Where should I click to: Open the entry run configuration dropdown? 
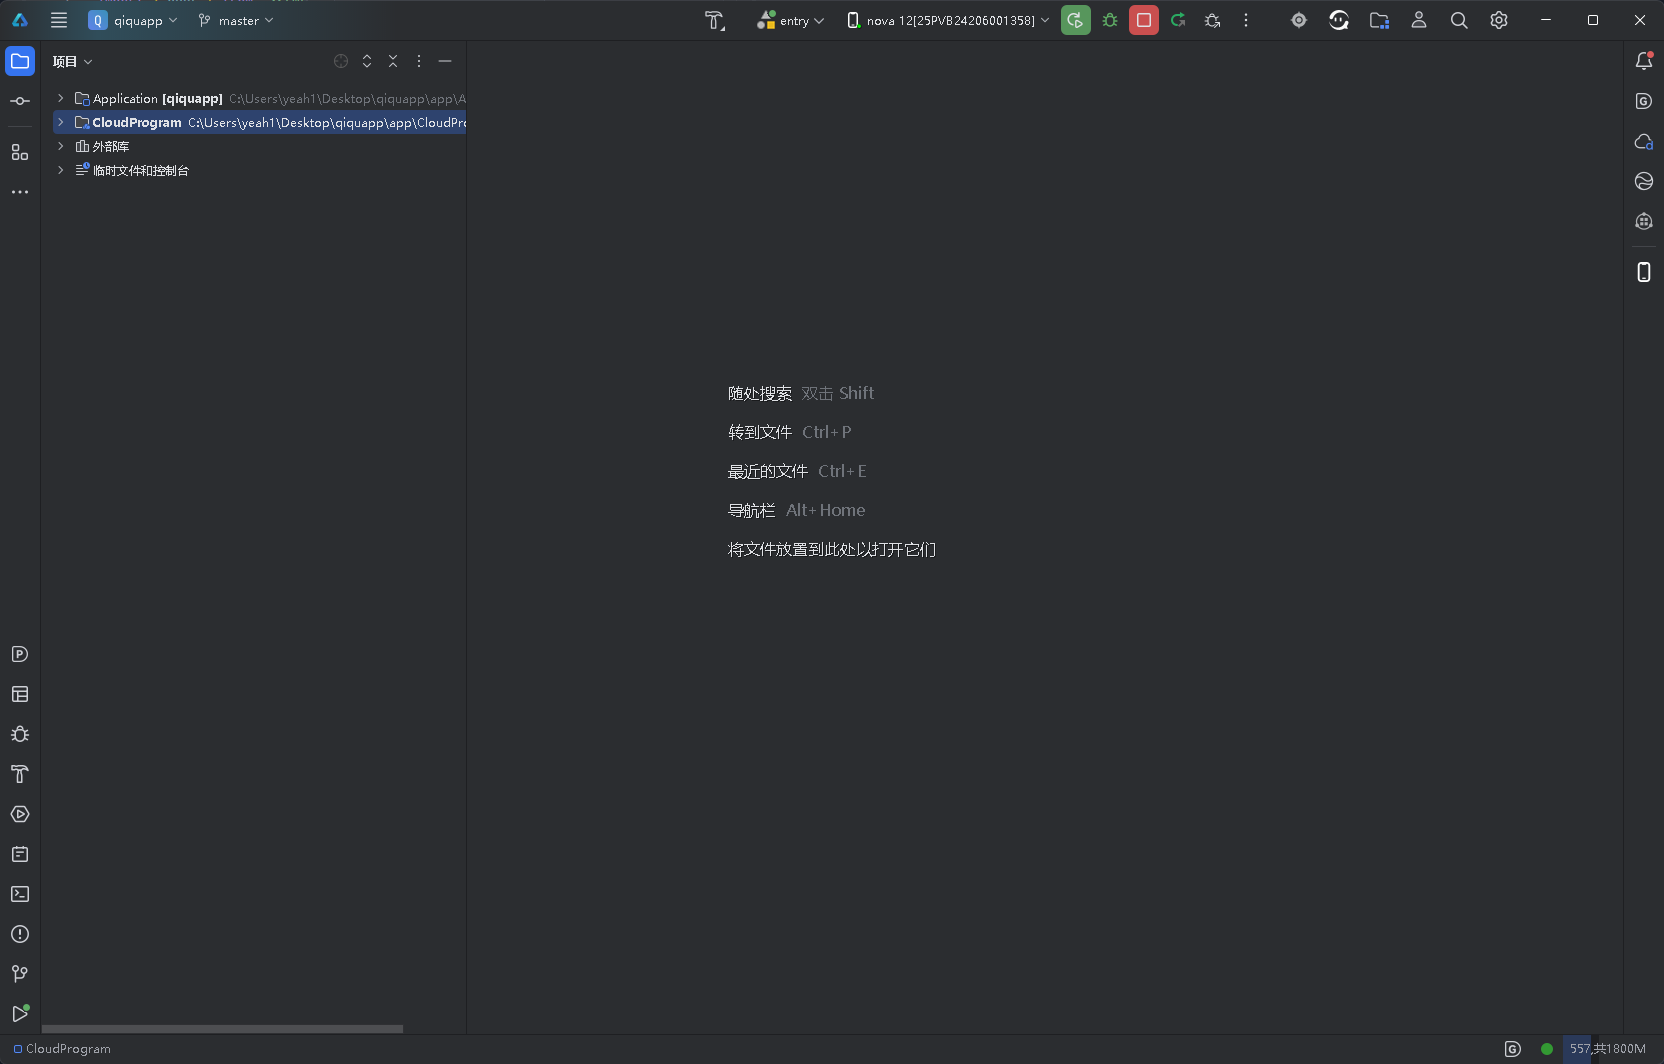[x=790, y=20]
